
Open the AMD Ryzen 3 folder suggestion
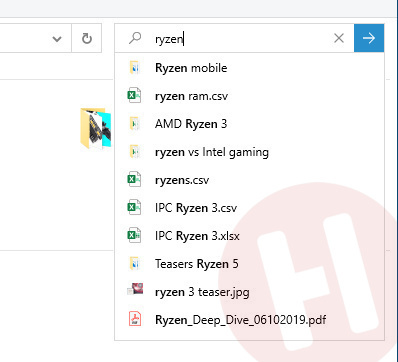tap(249, 124)
